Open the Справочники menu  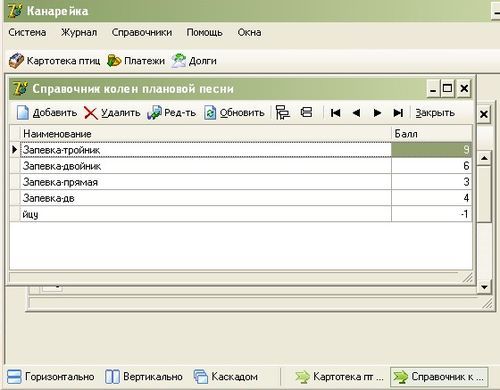(142, 32)
